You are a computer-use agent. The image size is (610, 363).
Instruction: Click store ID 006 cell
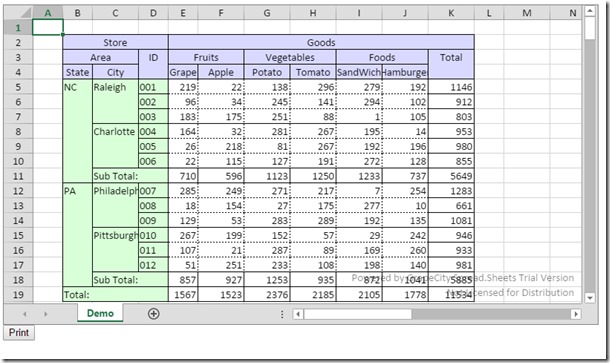click(153, 161)
